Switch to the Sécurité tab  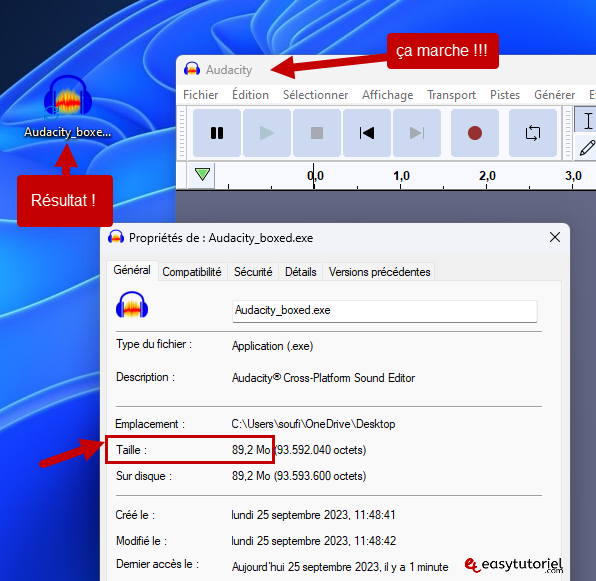[x=253, y=272]
